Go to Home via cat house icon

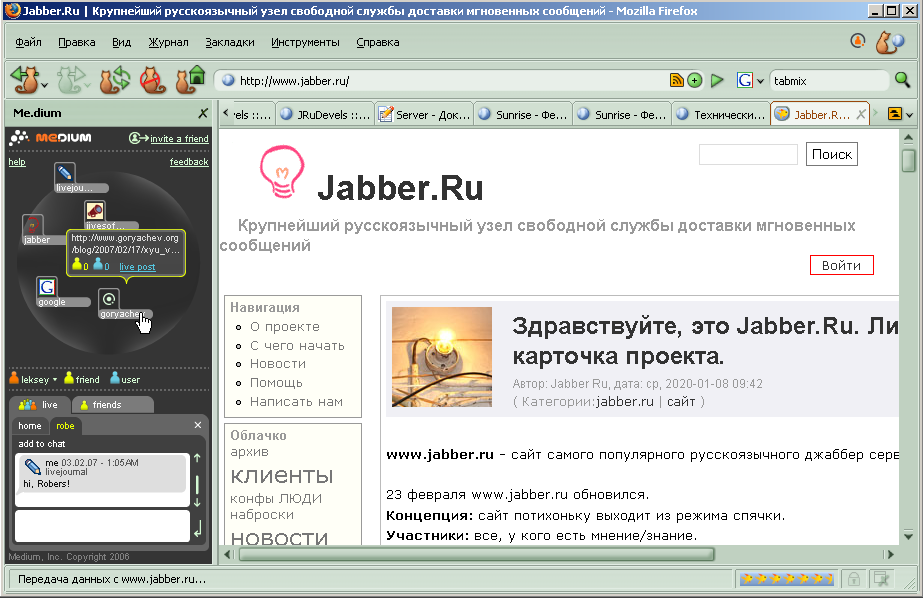point(189,79)
